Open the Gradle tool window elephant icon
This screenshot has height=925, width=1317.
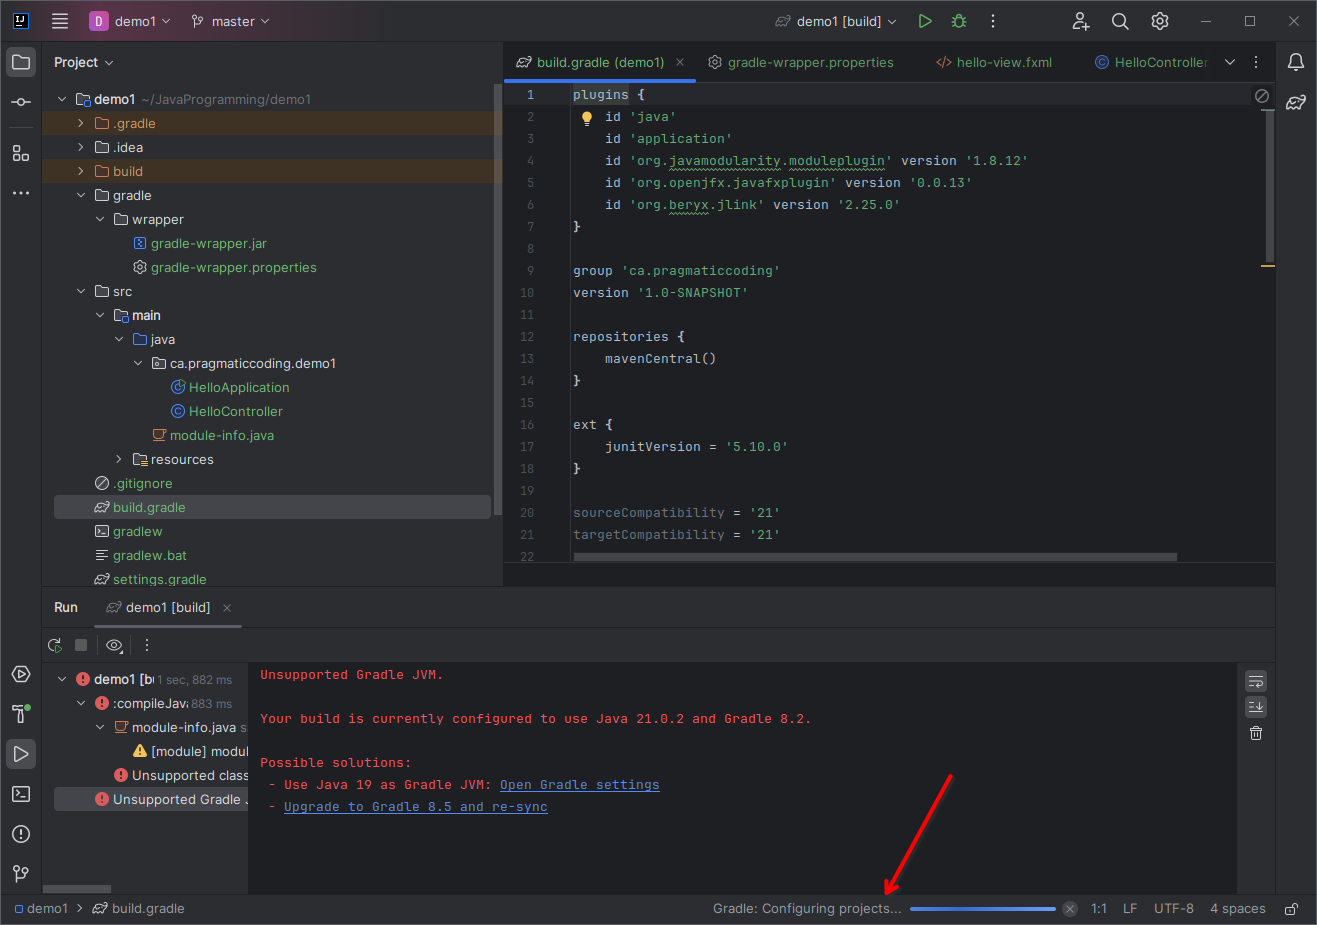(1296, 102)
